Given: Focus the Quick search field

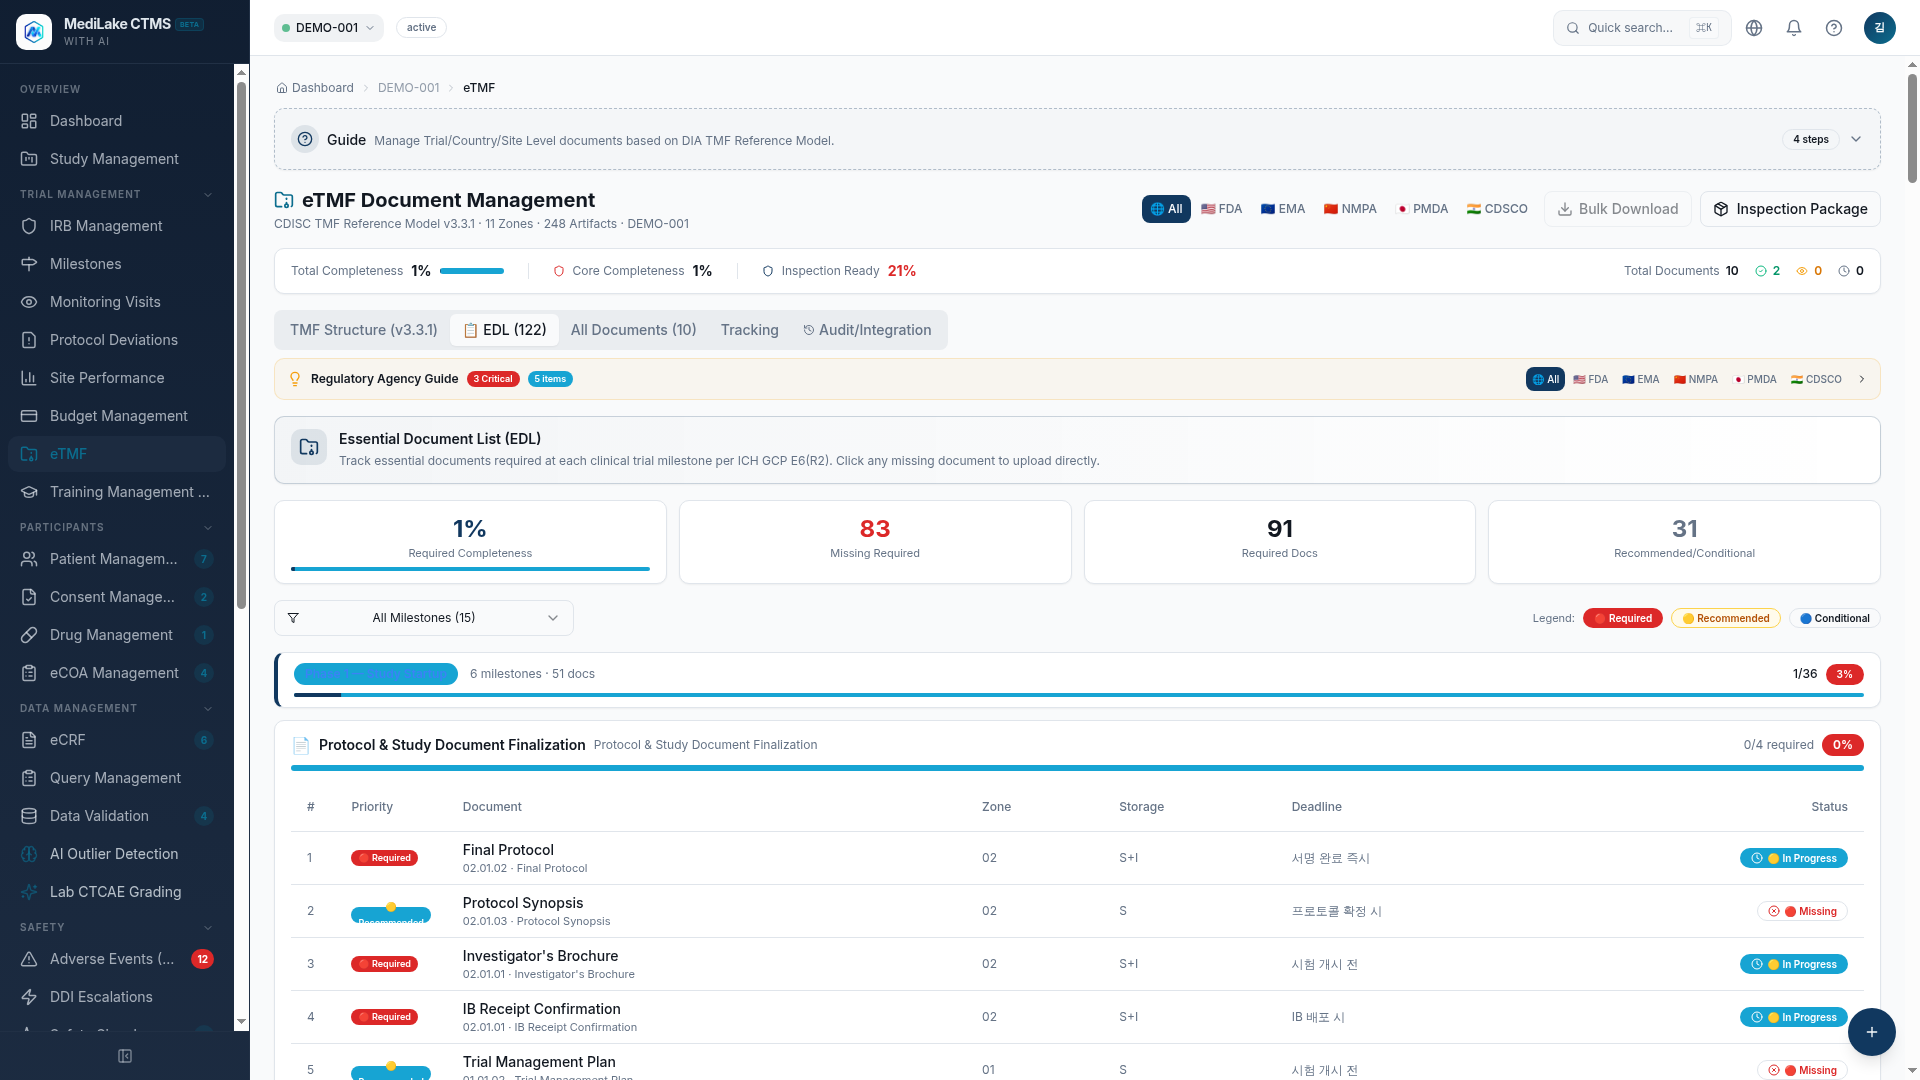Looking at the screenshot, I should click(1642, 28).
